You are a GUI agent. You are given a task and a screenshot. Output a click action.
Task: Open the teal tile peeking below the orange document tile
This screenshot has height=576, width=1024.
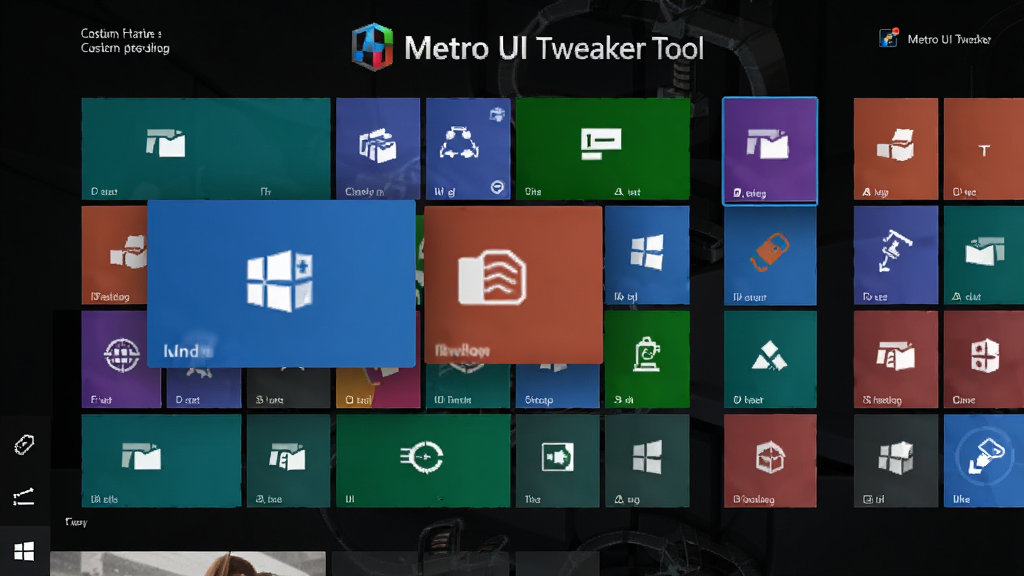(468, 386)
